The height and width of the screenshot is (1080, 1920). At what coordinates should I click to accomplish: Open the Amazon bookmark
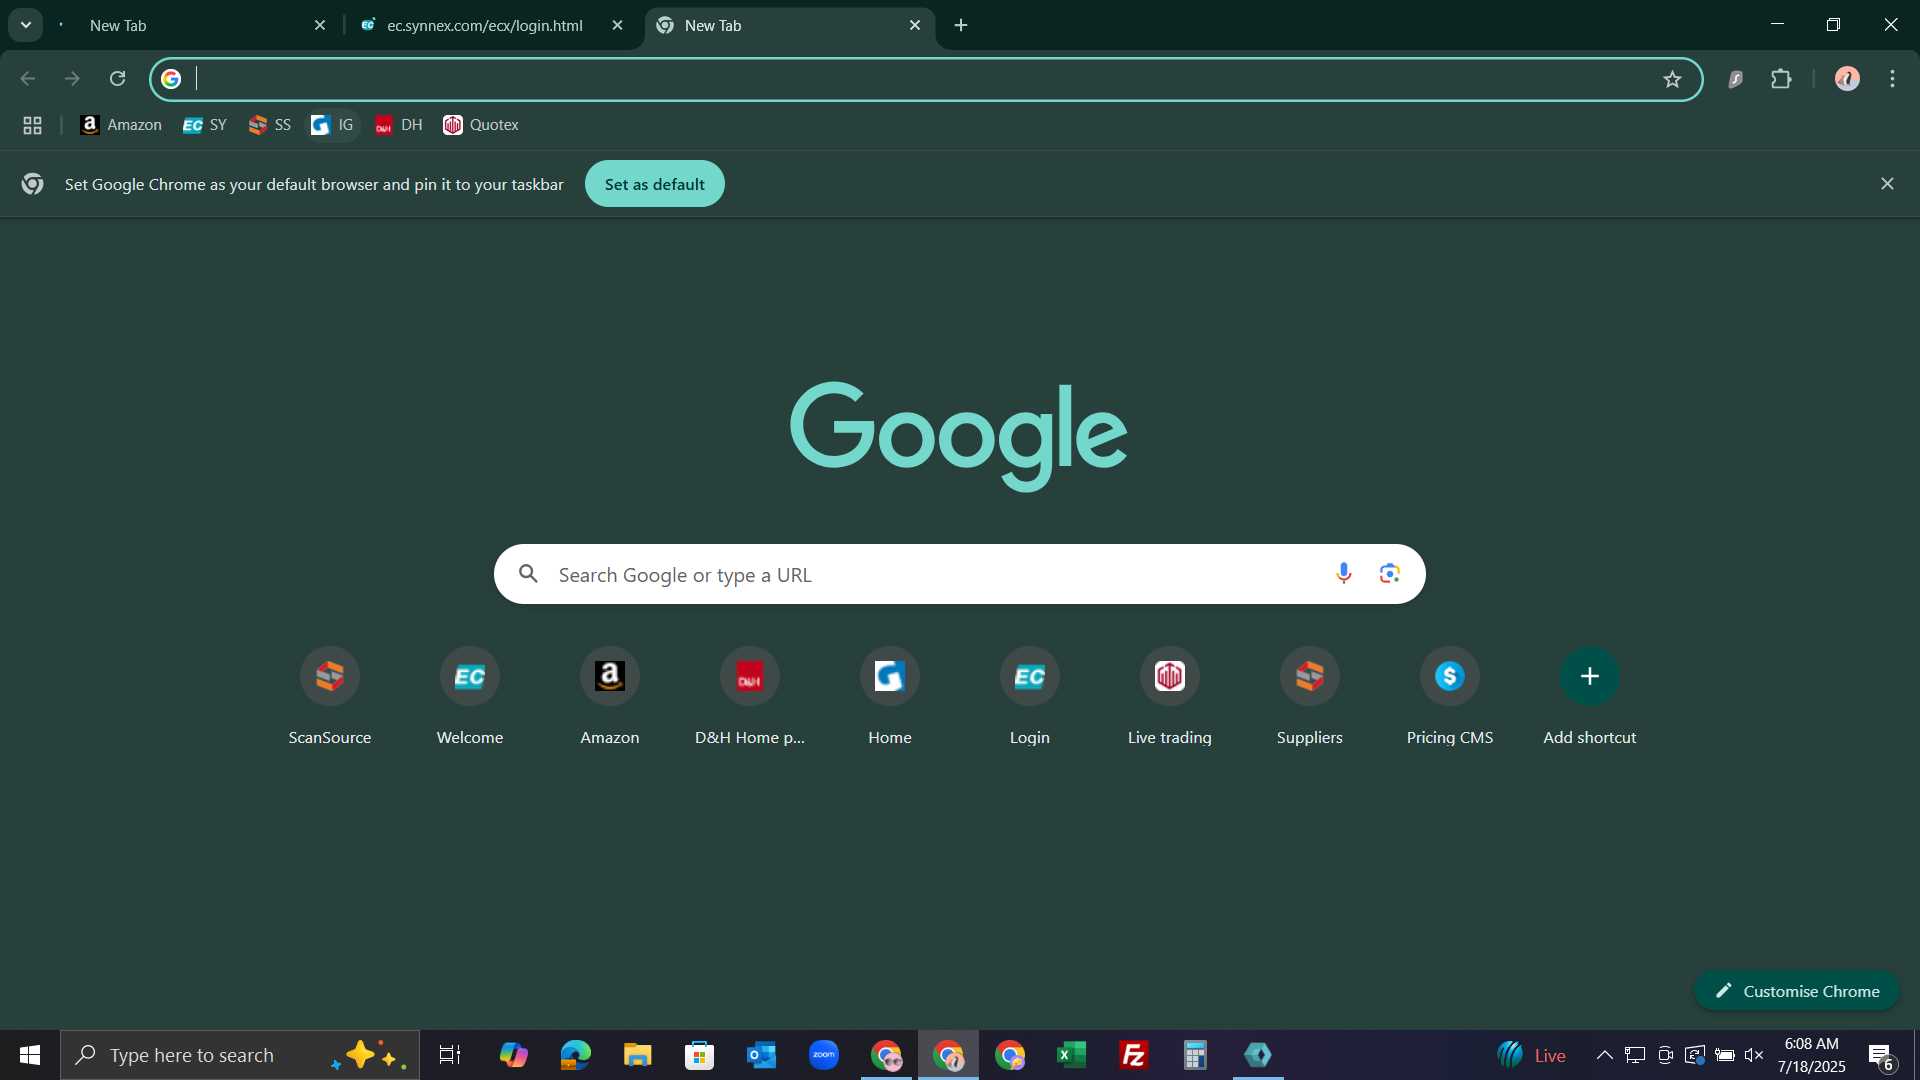click(121, 125)
